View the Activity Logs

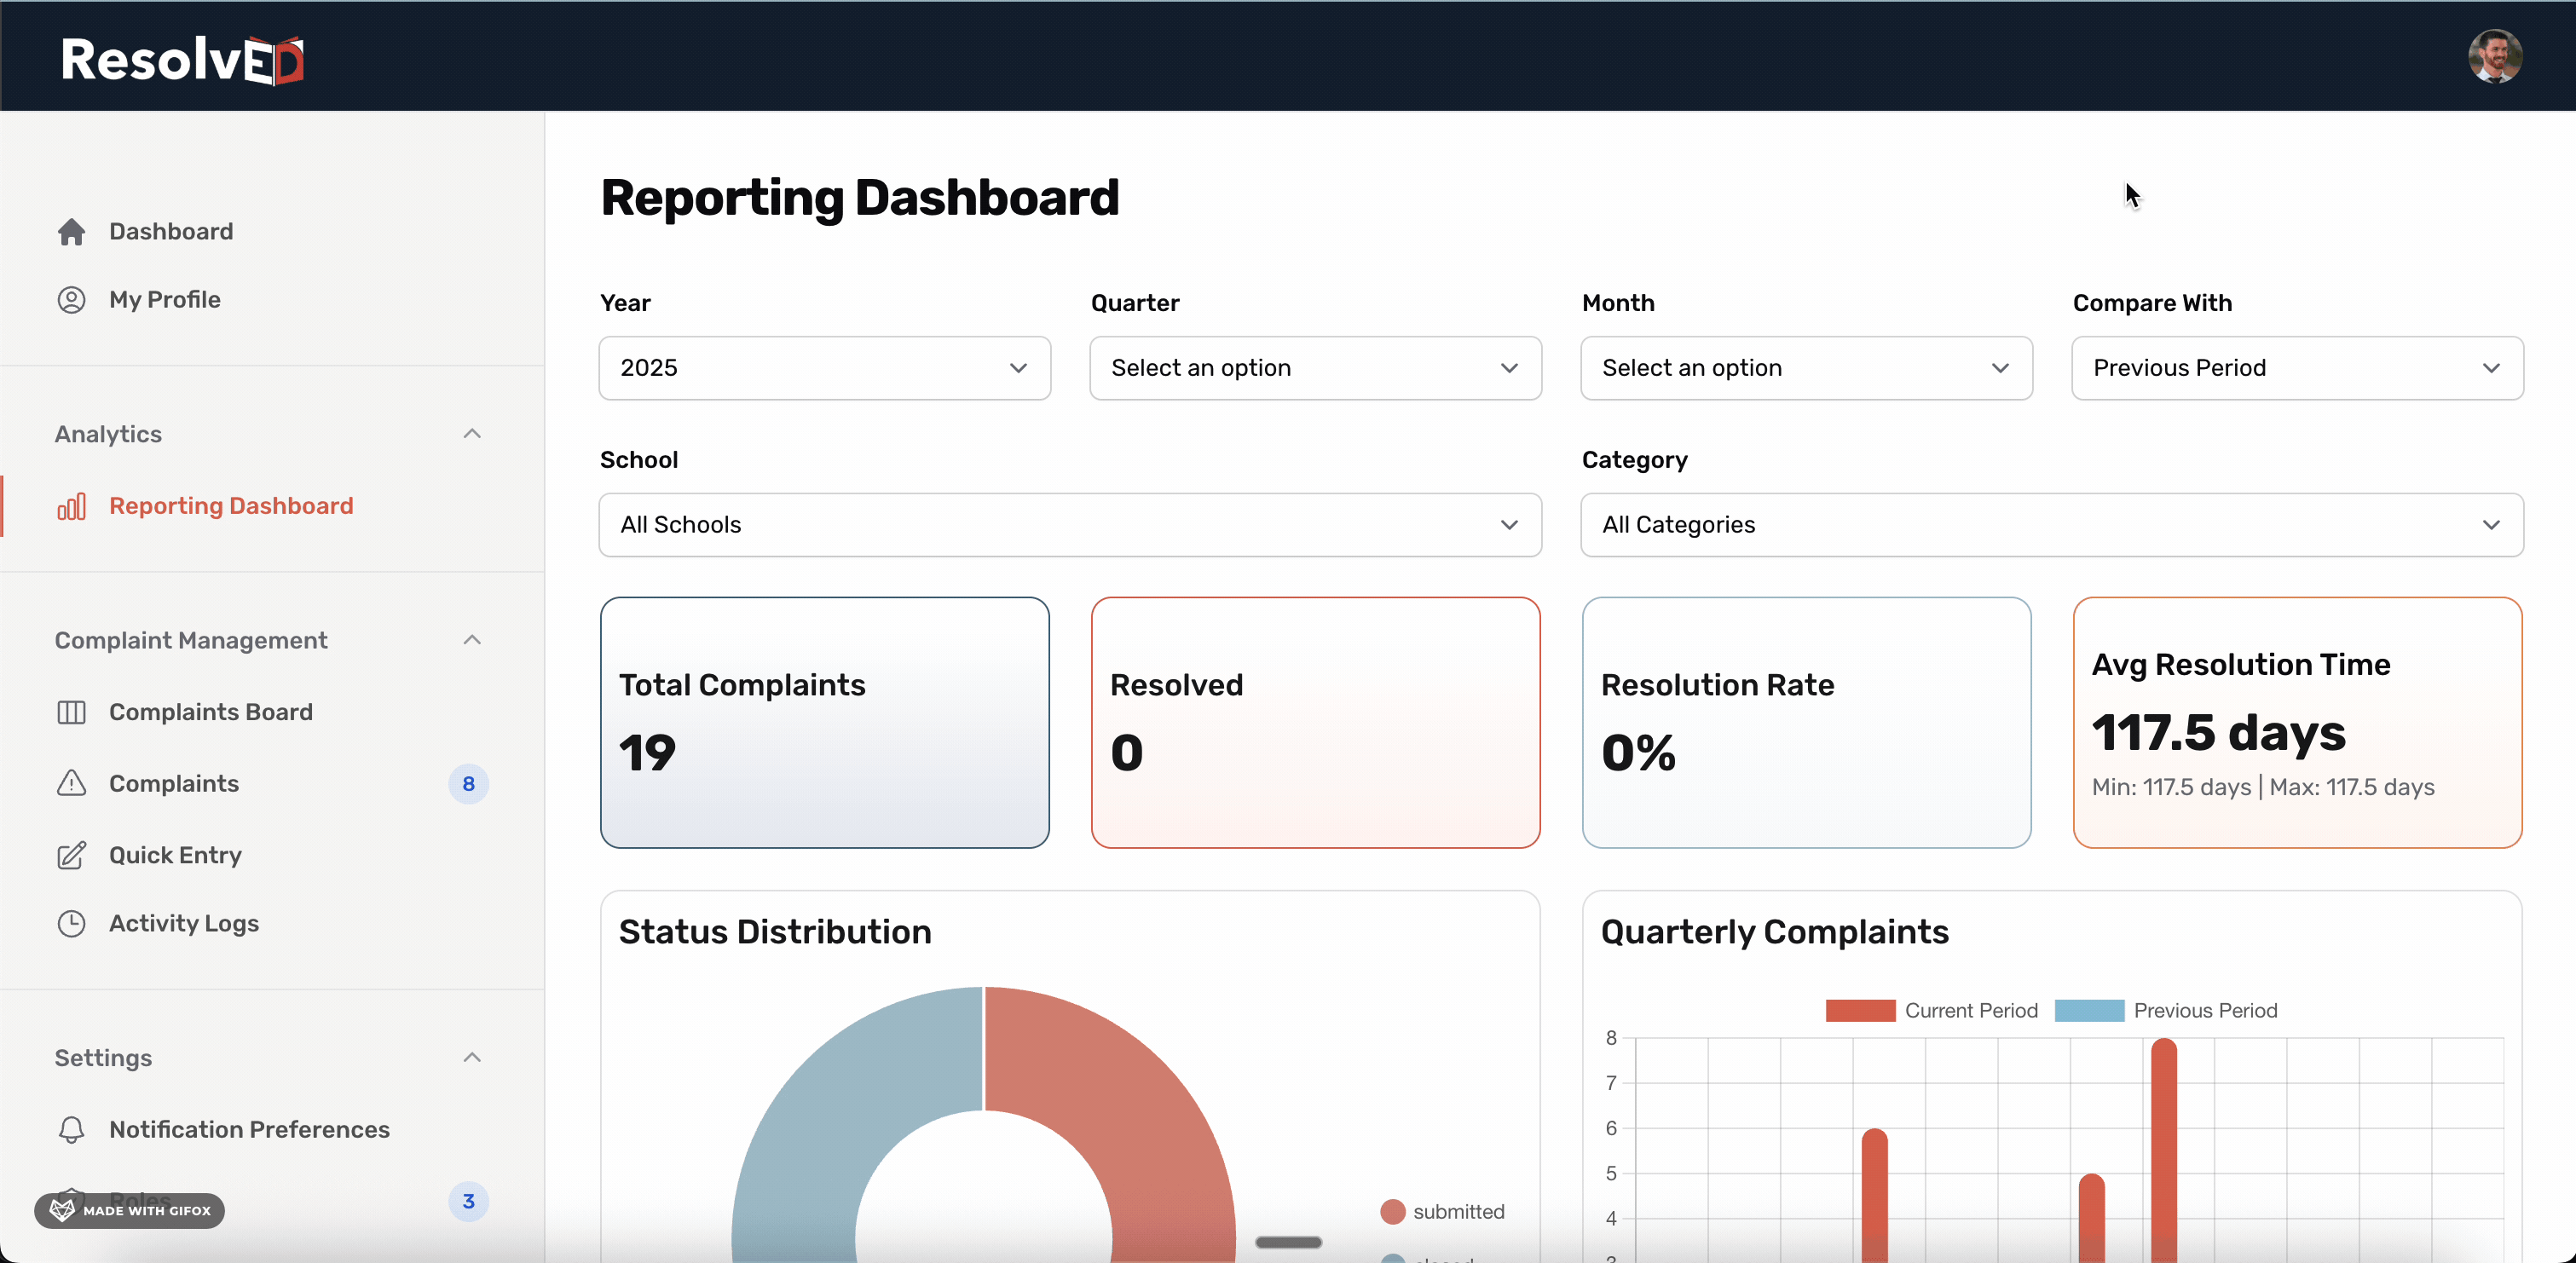[x=184, y=924]
